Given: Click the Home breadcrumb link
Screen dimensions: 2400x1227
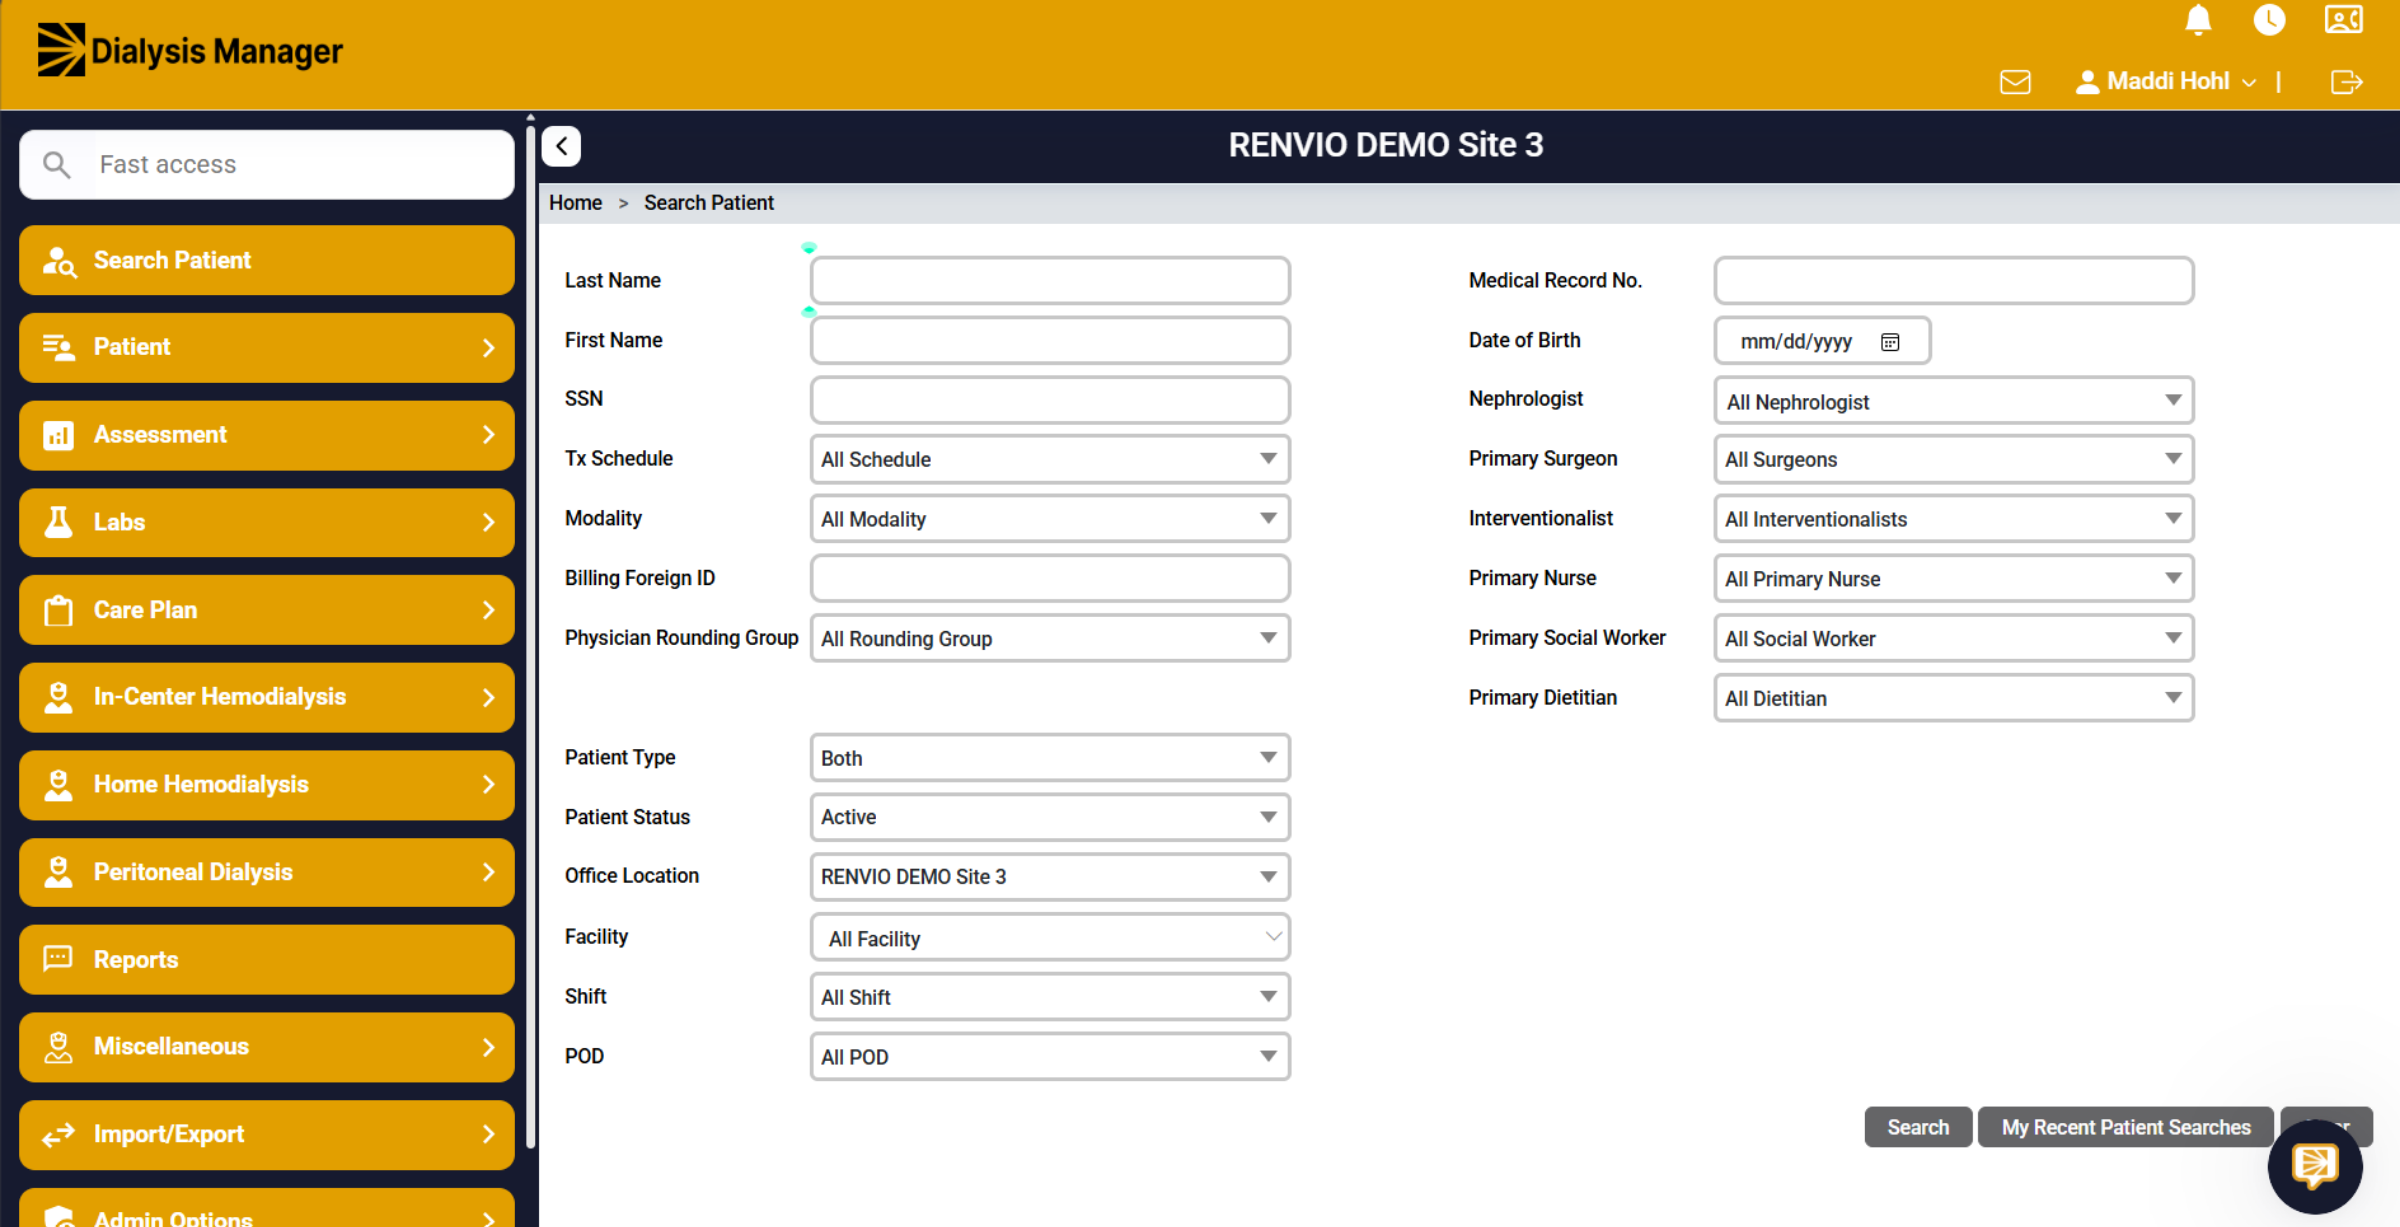Looking at the screenshot, I should coord(575,203).
